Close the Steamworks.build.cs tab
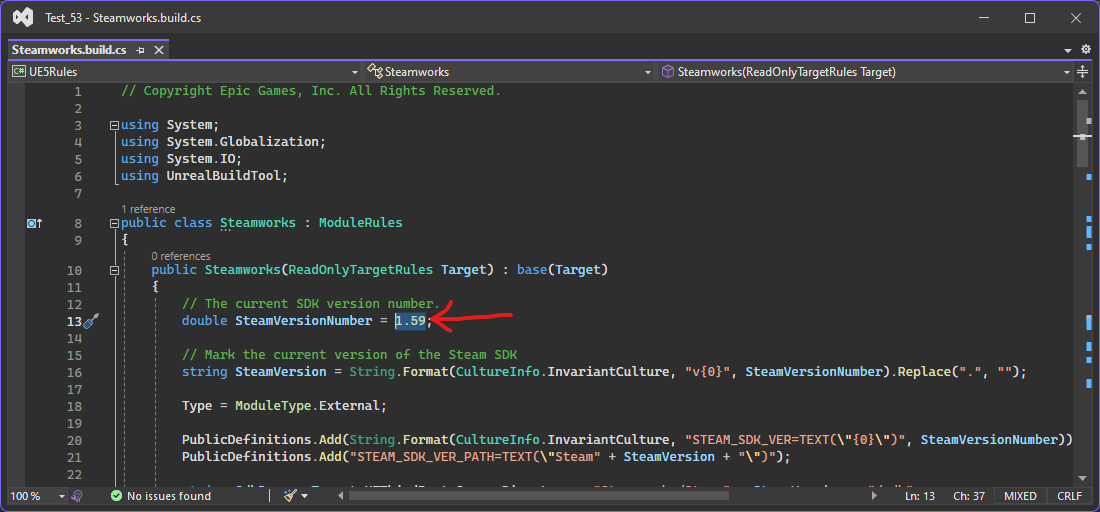 click(159, 50)
